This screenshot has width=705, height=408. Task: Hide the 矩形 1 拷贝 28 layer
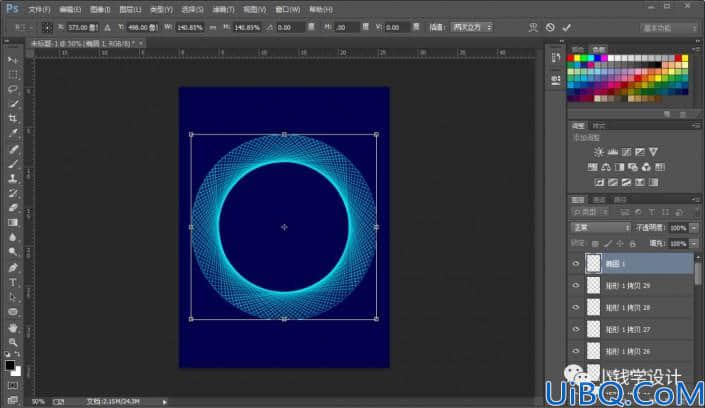(x=576, y=308)
